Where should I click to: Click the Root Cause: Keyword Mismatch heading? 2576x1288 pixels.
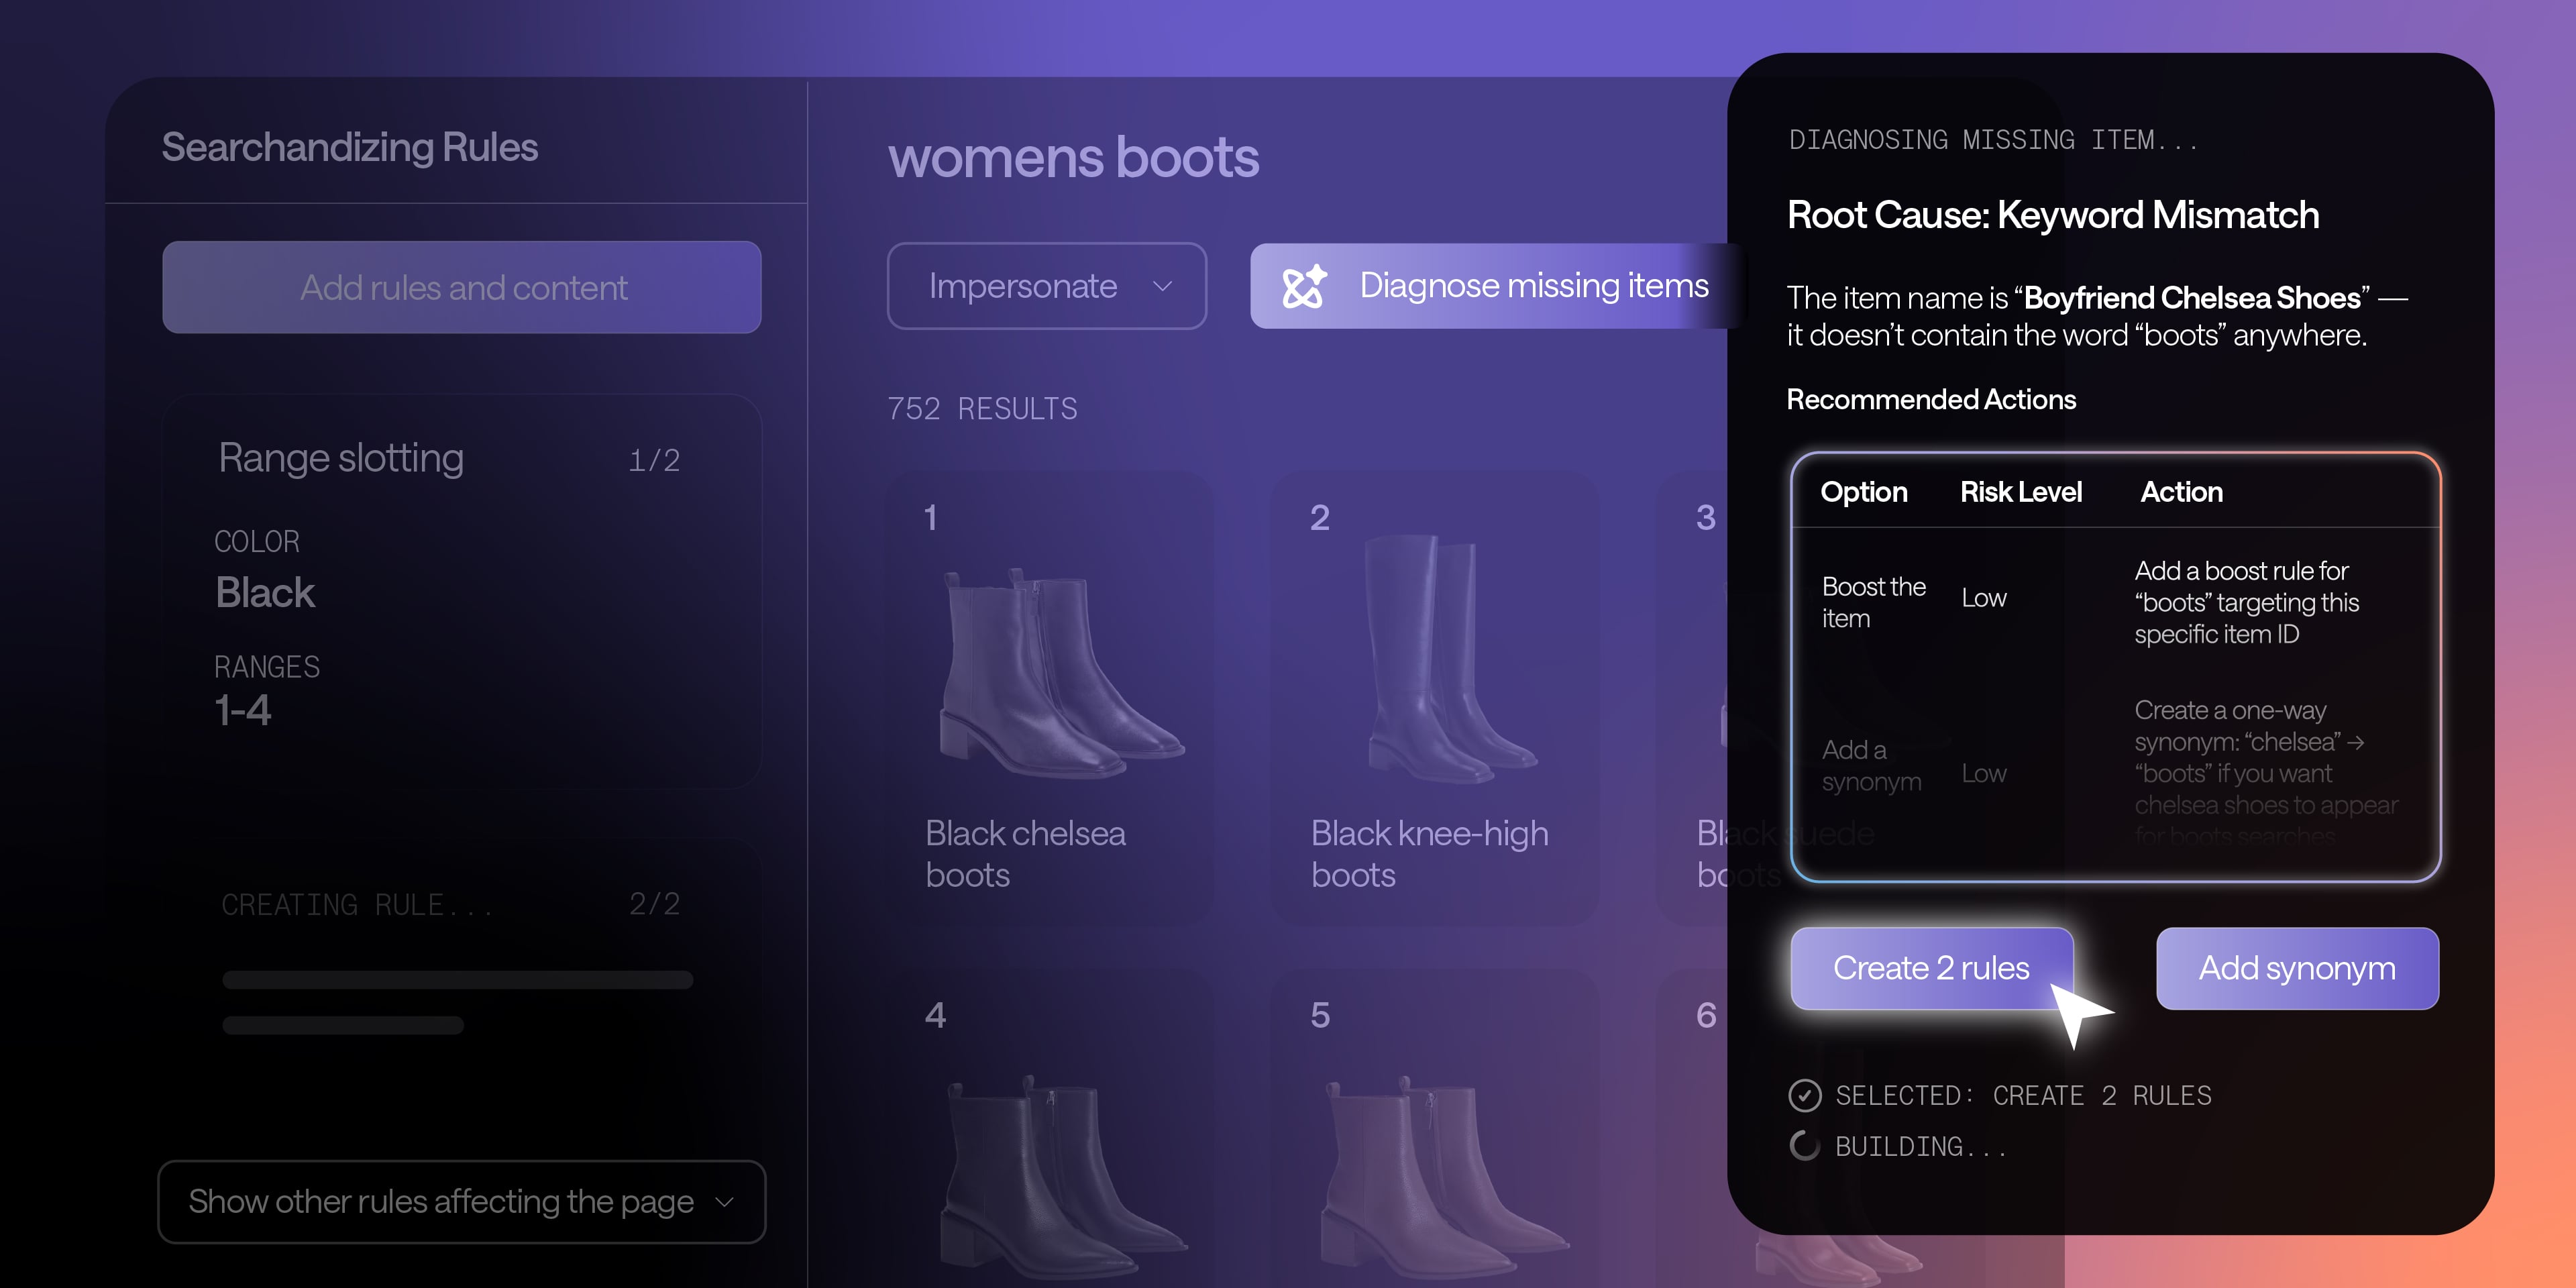point(2053,215)
